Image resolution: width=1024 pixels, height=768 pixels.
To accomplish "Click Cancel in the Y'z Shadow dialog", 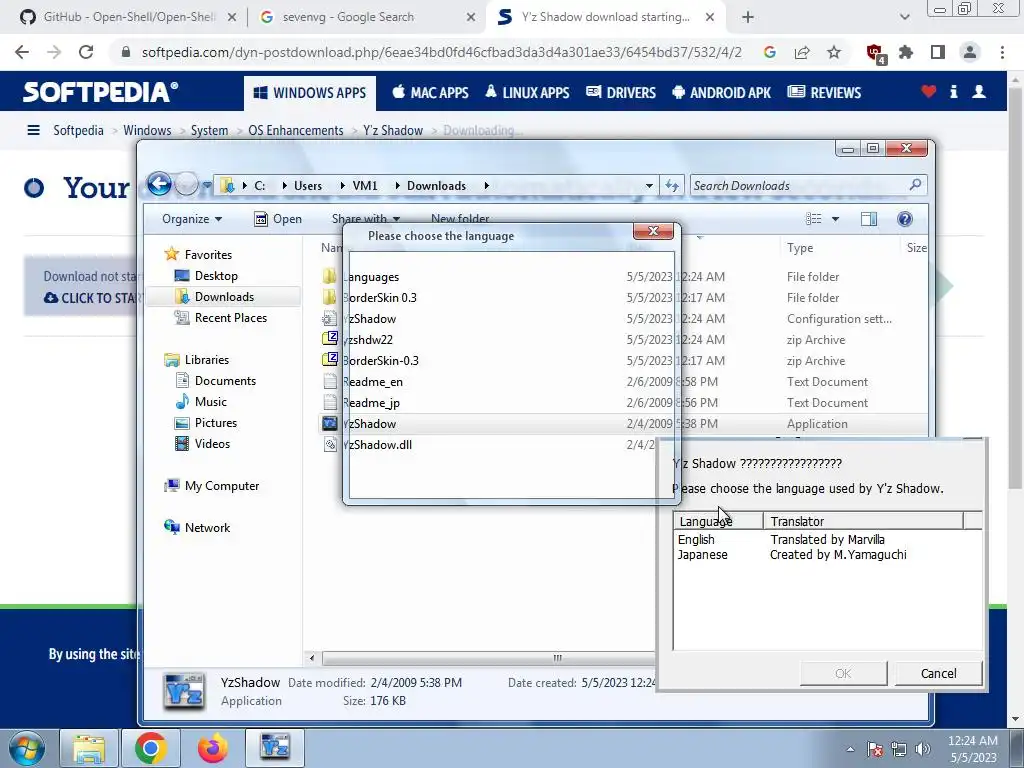I will coord(938,673).
